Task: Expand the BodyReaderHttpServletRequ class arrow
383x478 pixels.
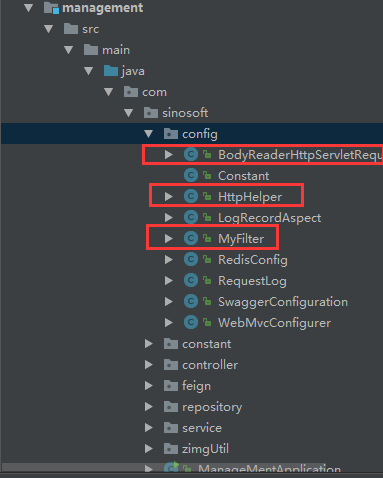Action: [x=169, y=154]
